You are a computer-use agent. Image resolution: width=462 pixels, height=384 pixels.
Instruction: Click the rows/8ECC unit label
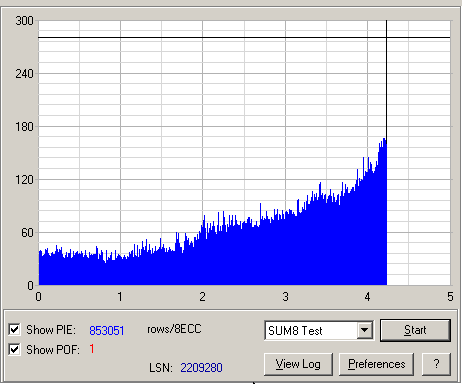coord(174,329)
